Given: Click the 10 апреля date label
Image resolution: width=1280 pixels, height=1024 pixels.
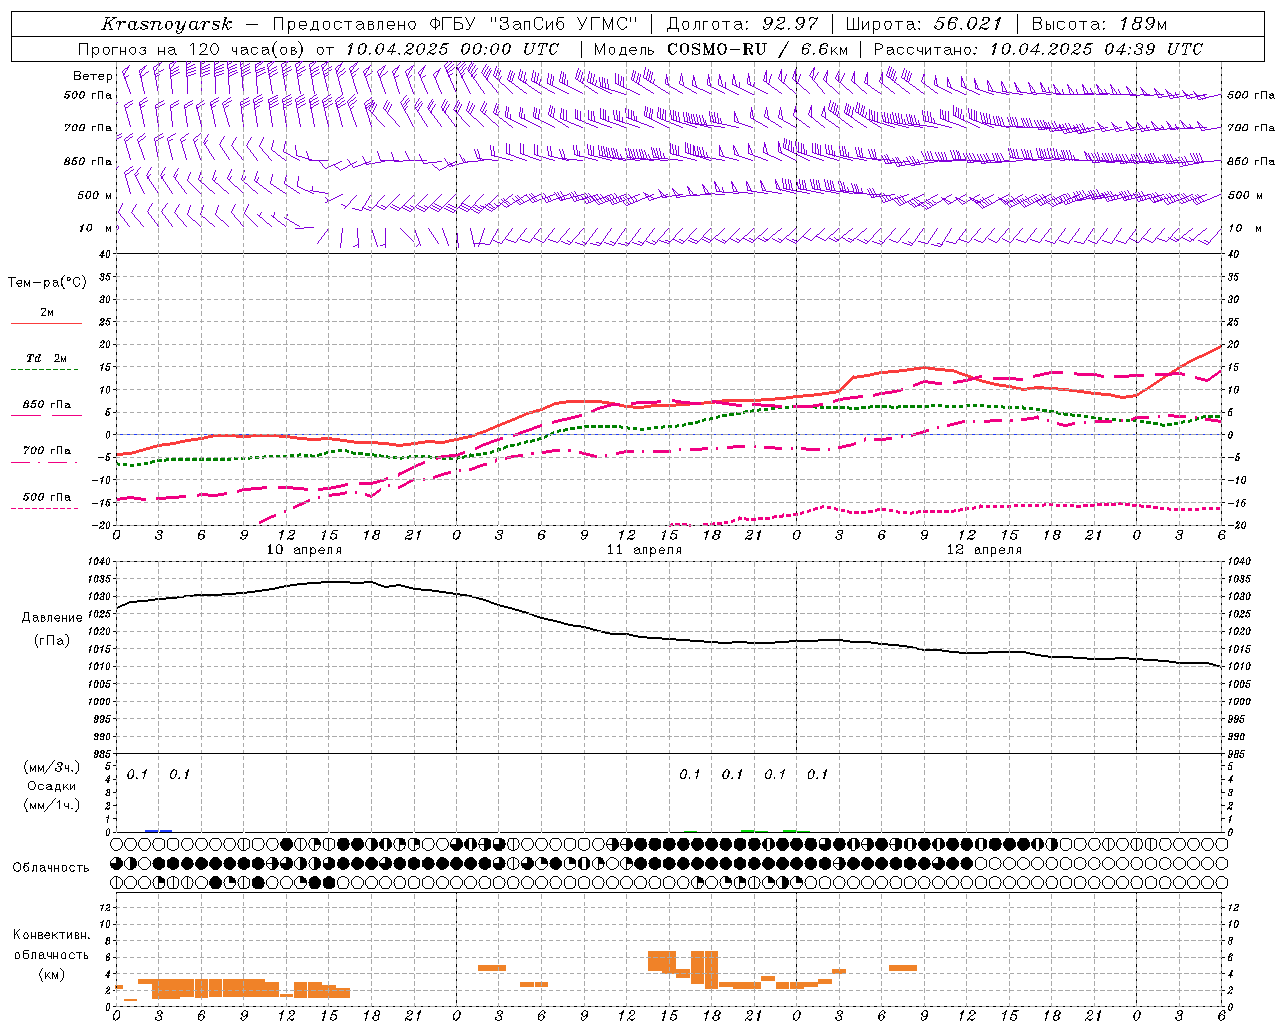Looking at the screenshot, I should [303, 550].
